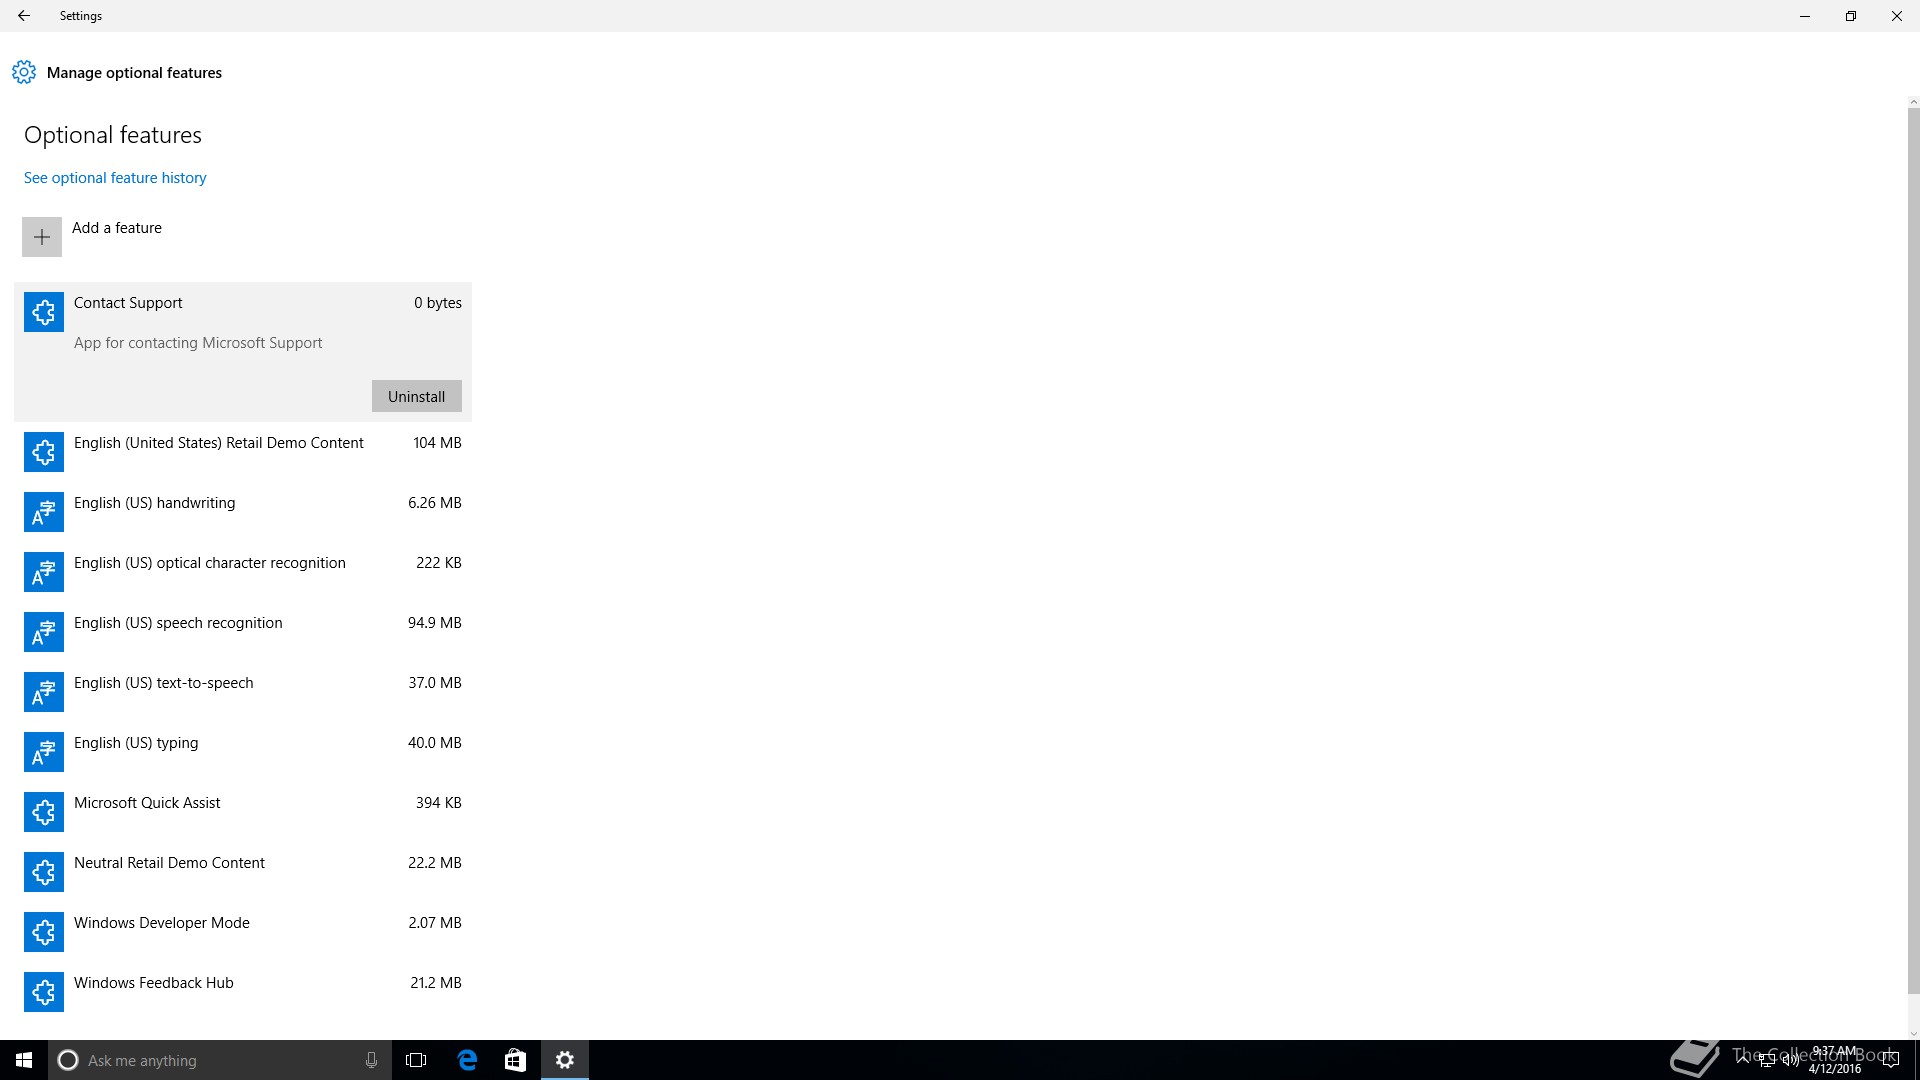Click the optical character recognition language icon
The image size is (1920, 1080).
click(x=43, y=572)
